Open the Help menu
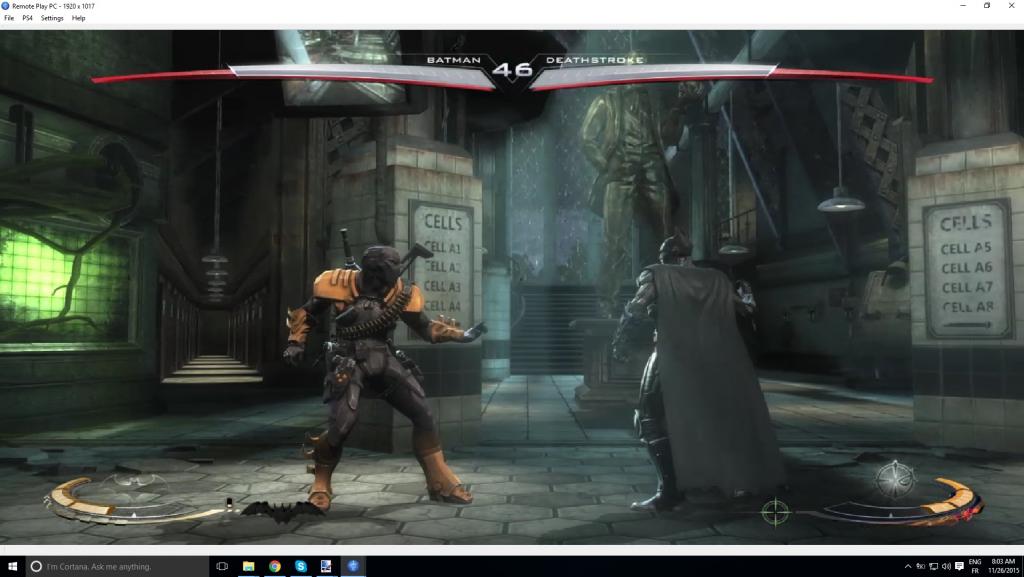The width and height of the screenshot is (1024, 577). coord(79,18)
